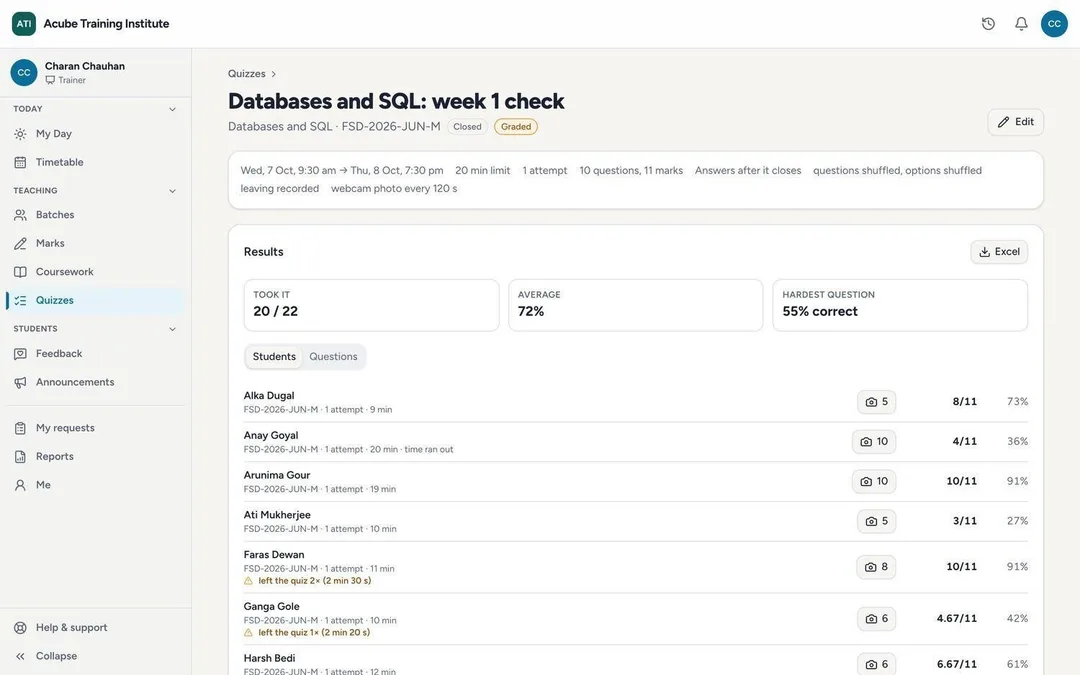
Task: Click the 20 min limit text
Action: click(483, 170)
